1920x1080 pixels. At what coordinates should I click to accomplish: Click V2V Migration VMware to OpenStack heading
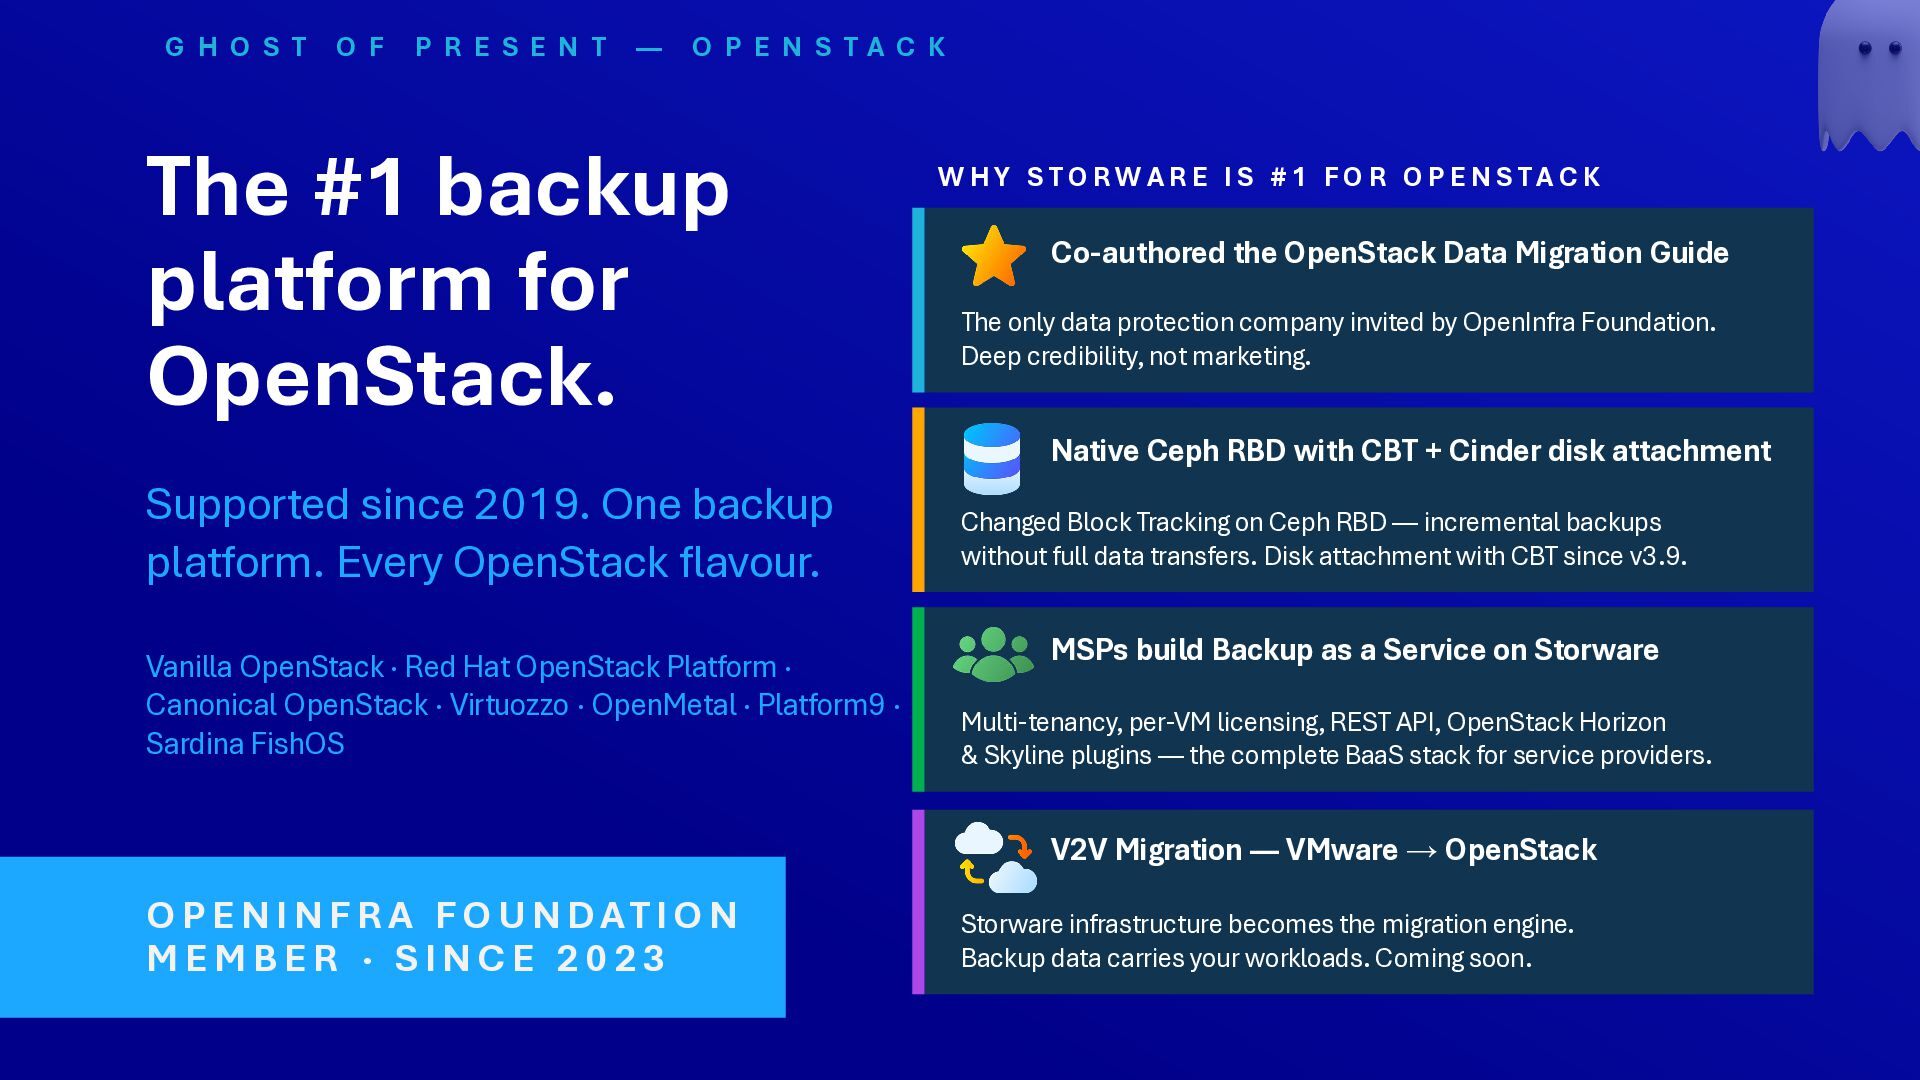click(x=1323, y=850)
